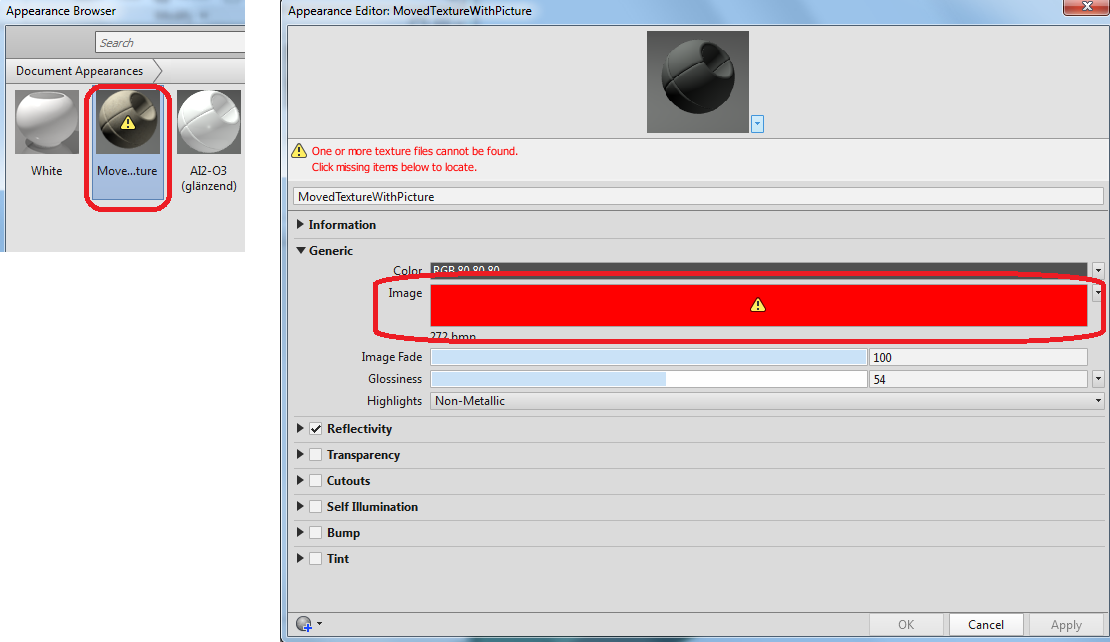Click the missing texture alert icon above the name field

(x=298, y=149)
